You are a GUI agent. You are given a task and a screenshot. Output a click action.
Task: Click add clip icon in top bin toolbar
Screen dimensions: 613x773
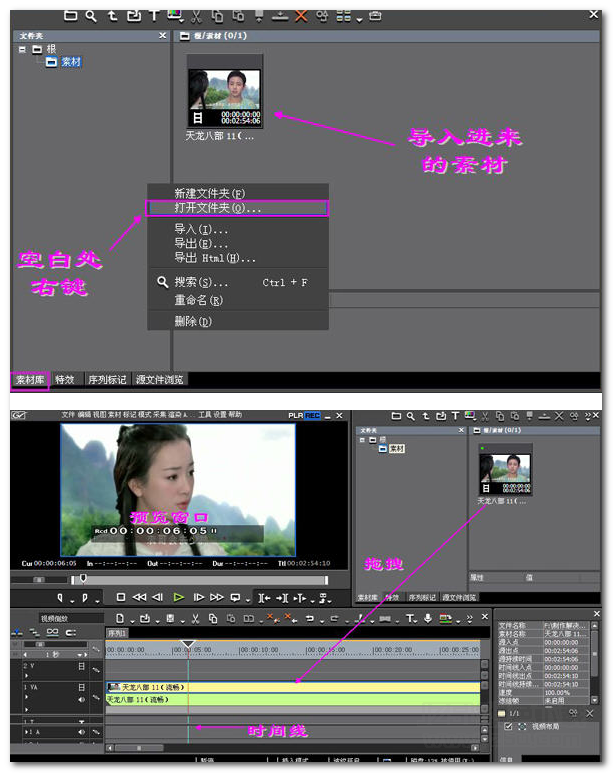pyautogui.click(x=134, y=16)
